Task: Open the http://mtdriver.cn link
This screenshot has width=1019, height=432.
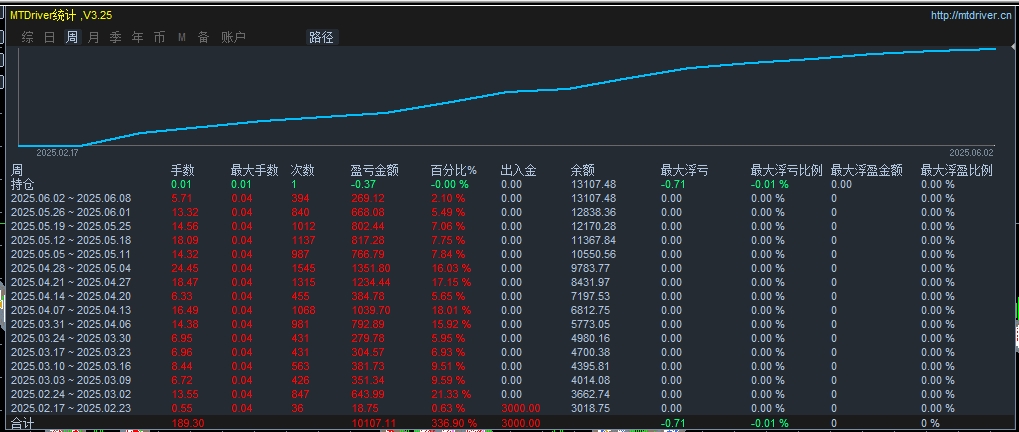Action: pos(971,16)
